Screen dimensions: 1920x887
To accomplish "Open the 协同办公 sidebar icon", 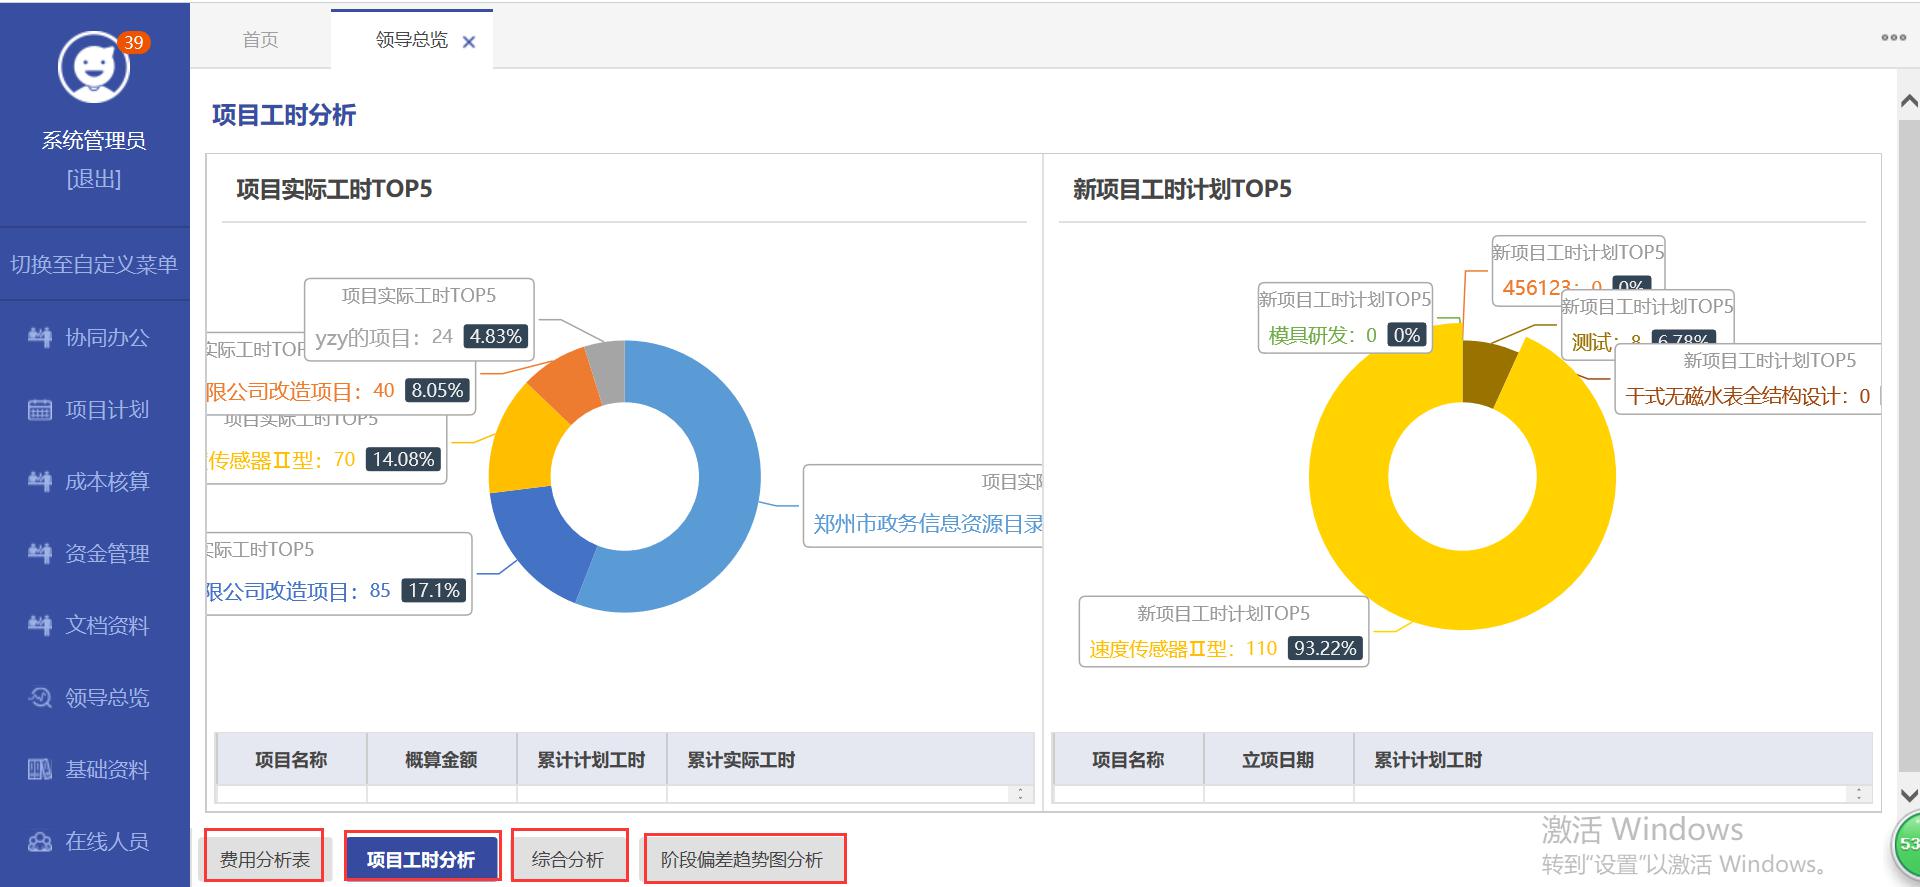I will [x=40, y=338].
